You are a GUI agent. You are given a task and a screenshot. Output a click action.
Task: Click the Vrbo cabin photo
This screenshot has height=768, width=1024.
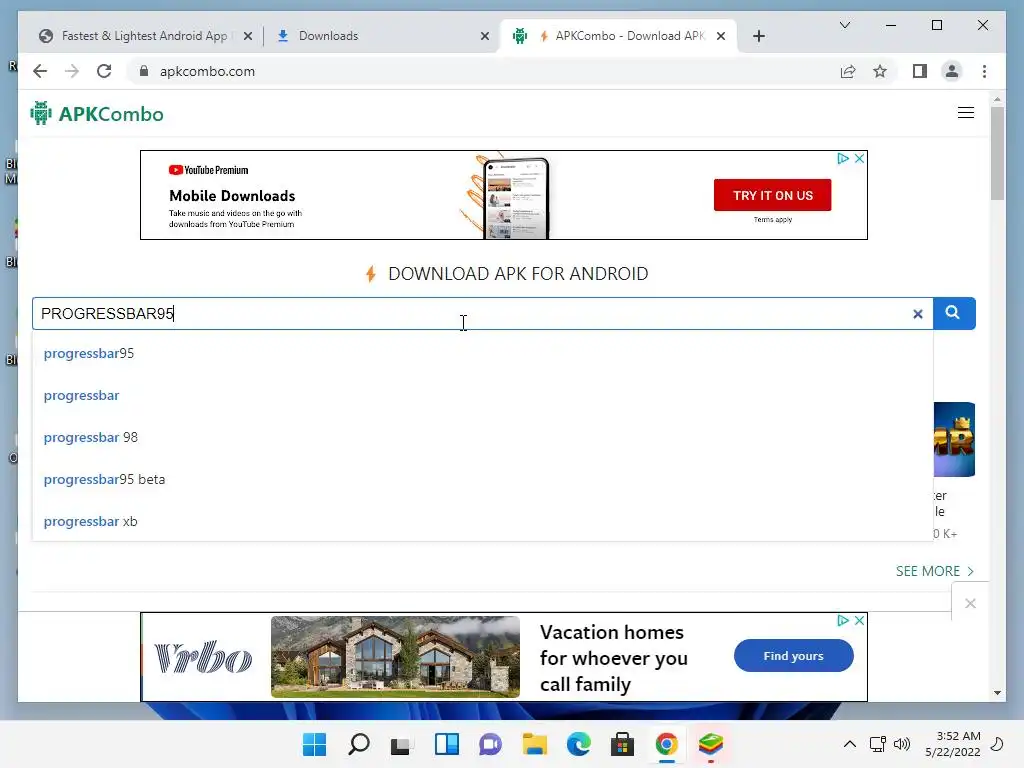(x=395, y=656)
